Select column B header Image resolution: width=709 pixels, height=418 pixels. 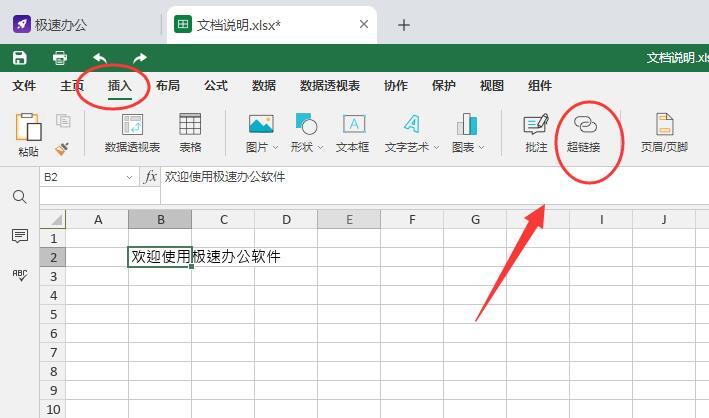(x=161, y=219)
